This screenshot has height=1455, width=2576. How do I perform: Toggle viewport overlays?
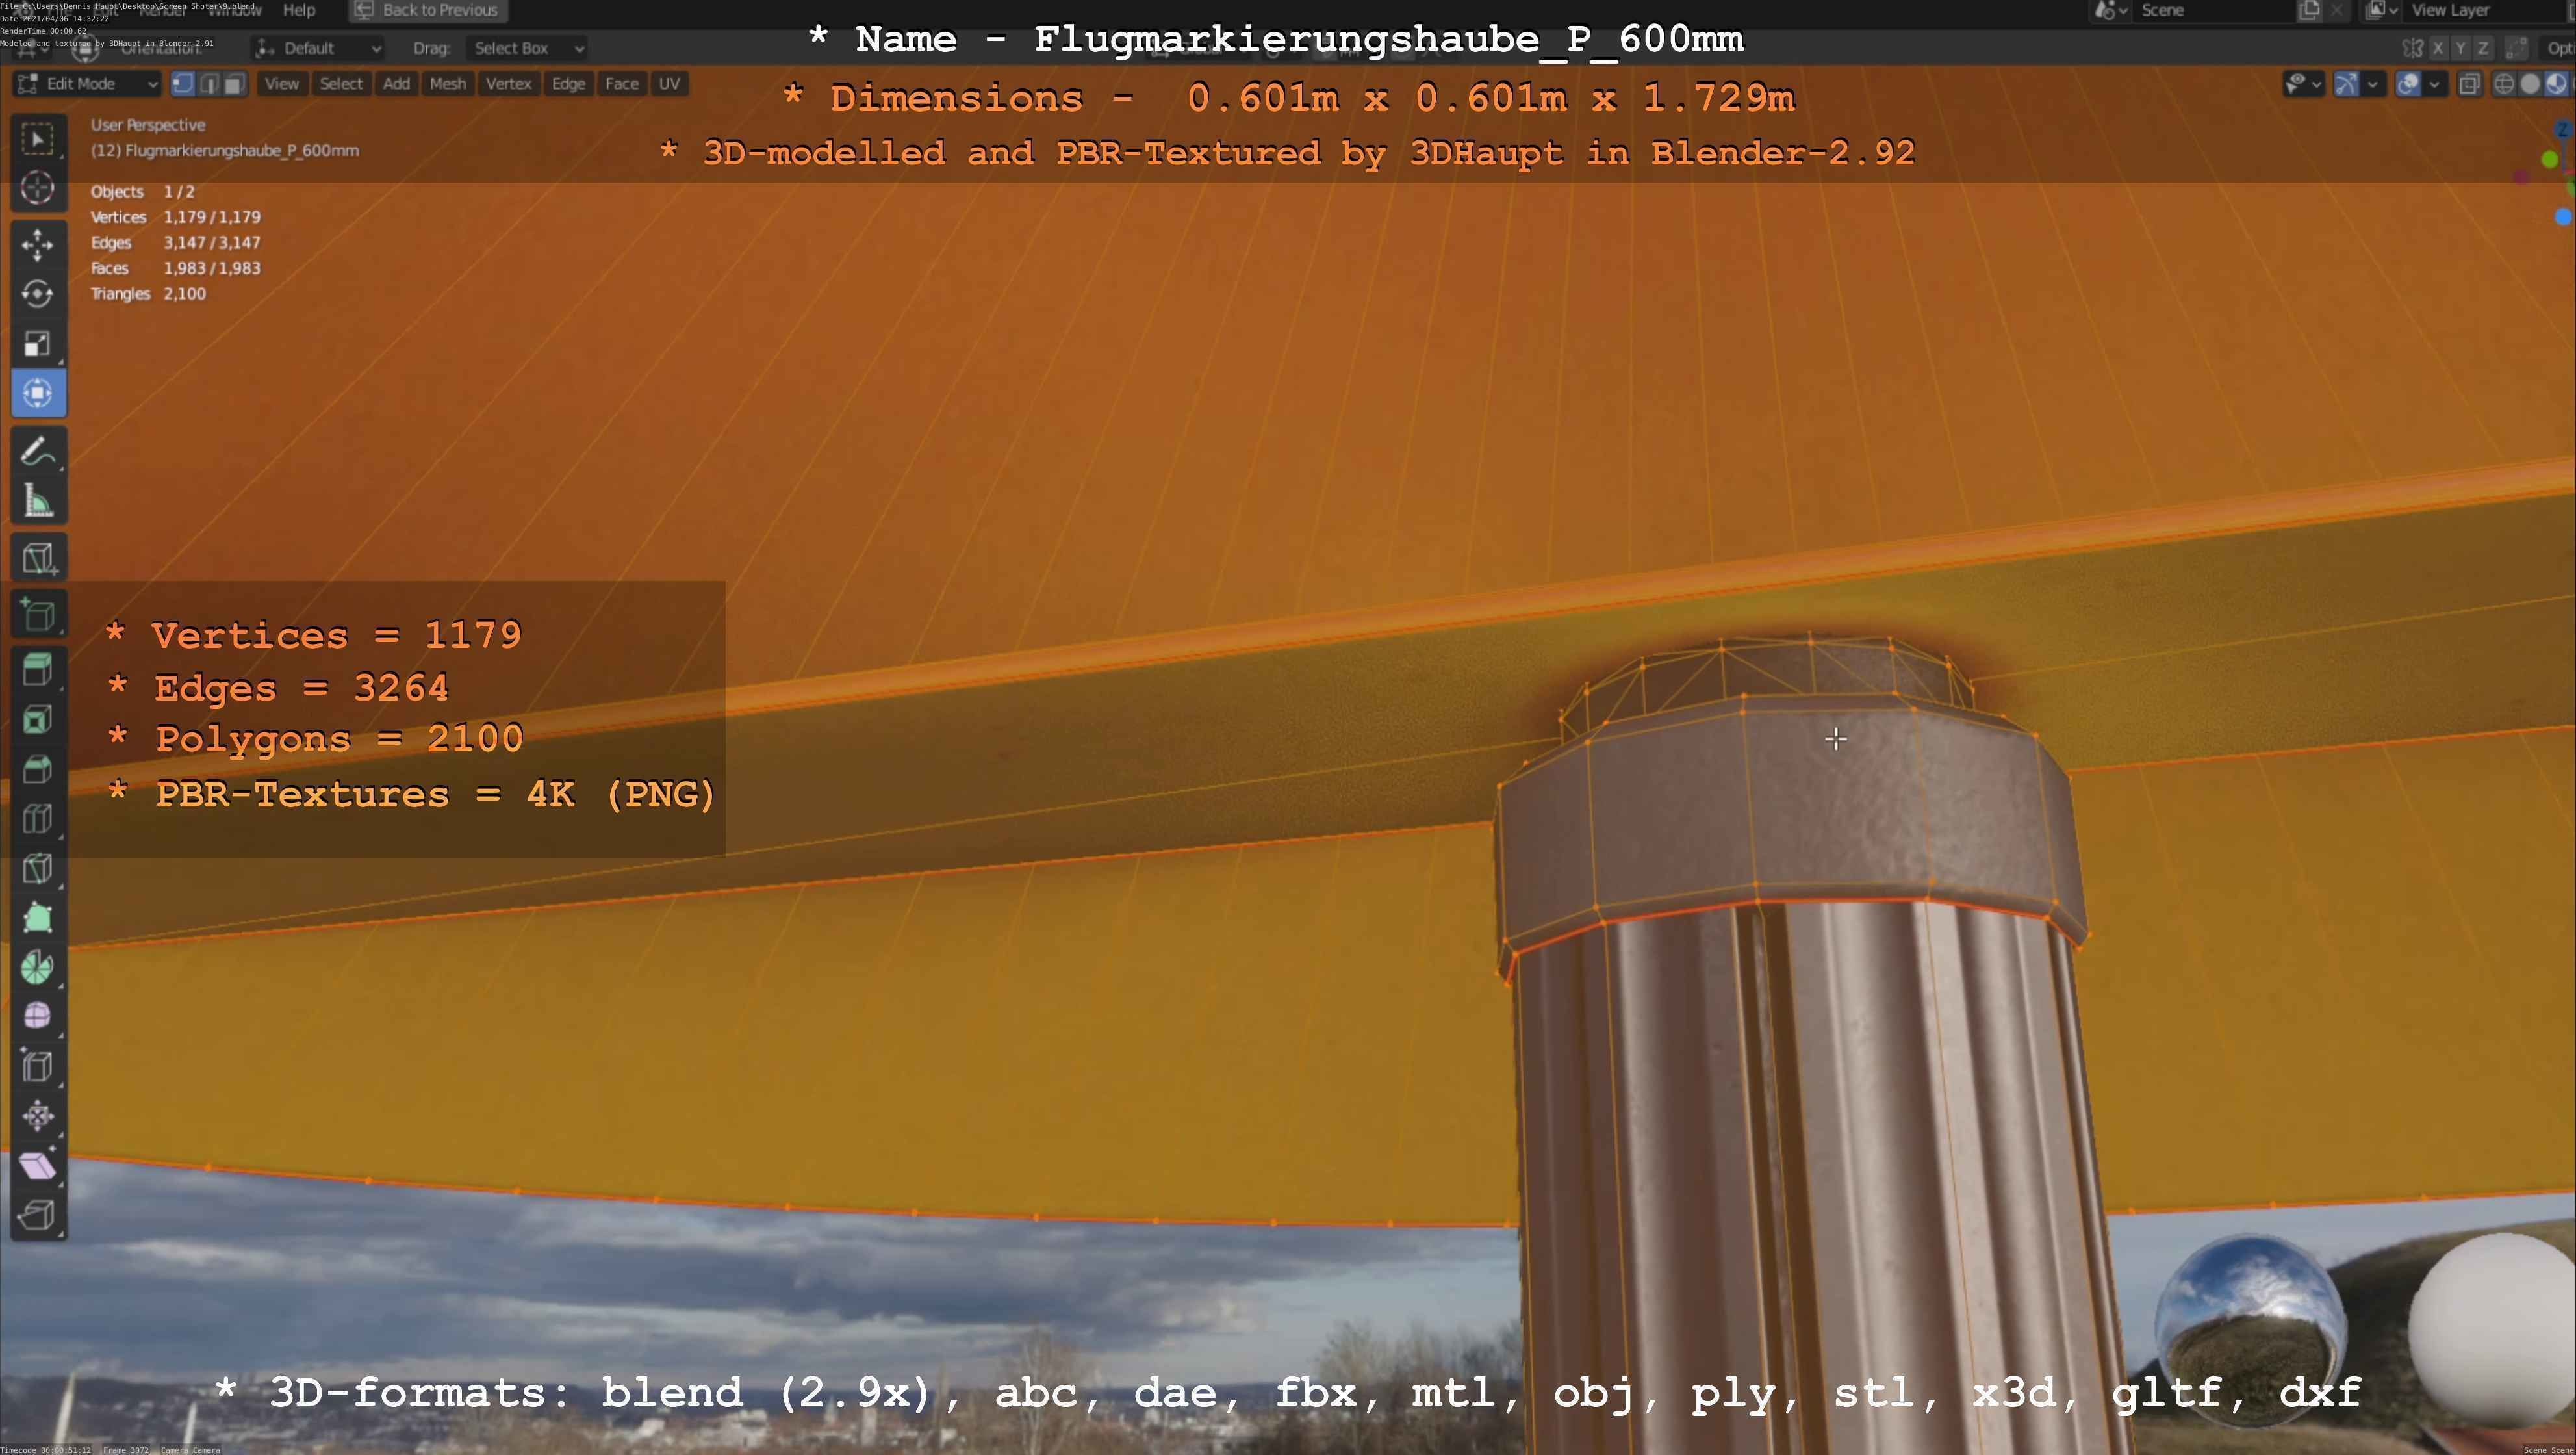pos(2409,84)
